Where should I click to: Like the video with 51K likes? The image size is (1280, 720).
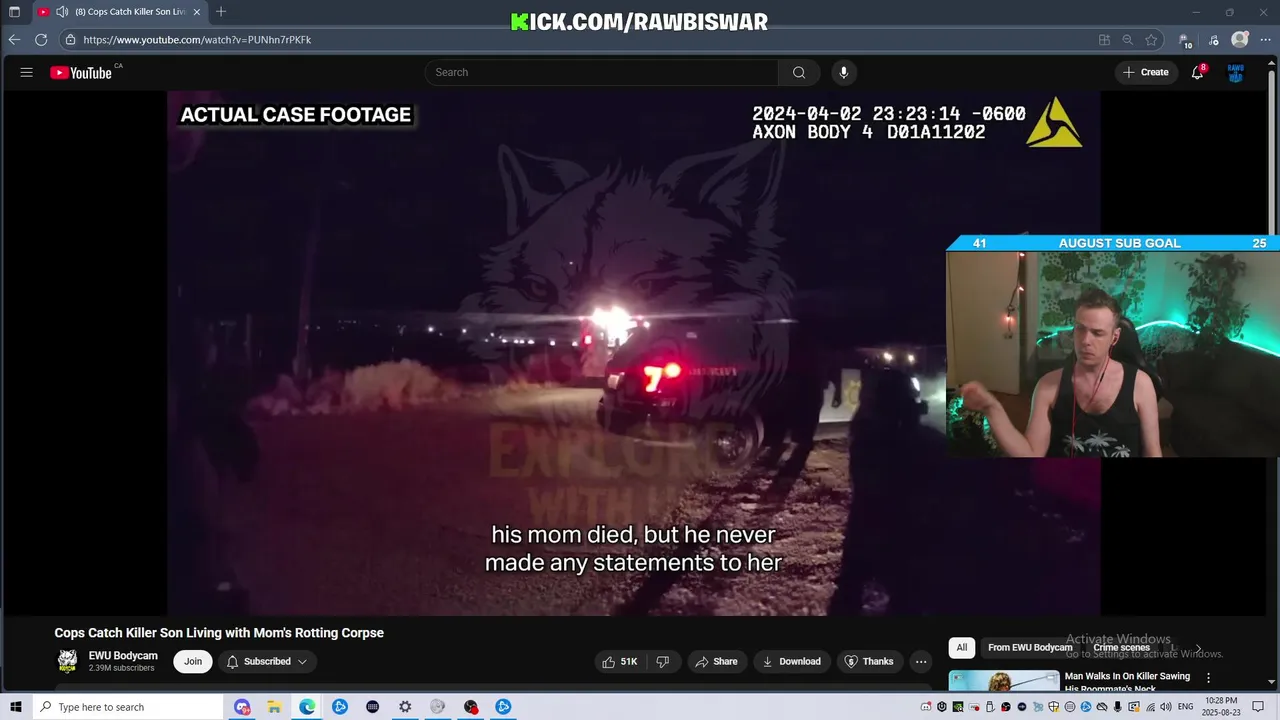(619, 661)
